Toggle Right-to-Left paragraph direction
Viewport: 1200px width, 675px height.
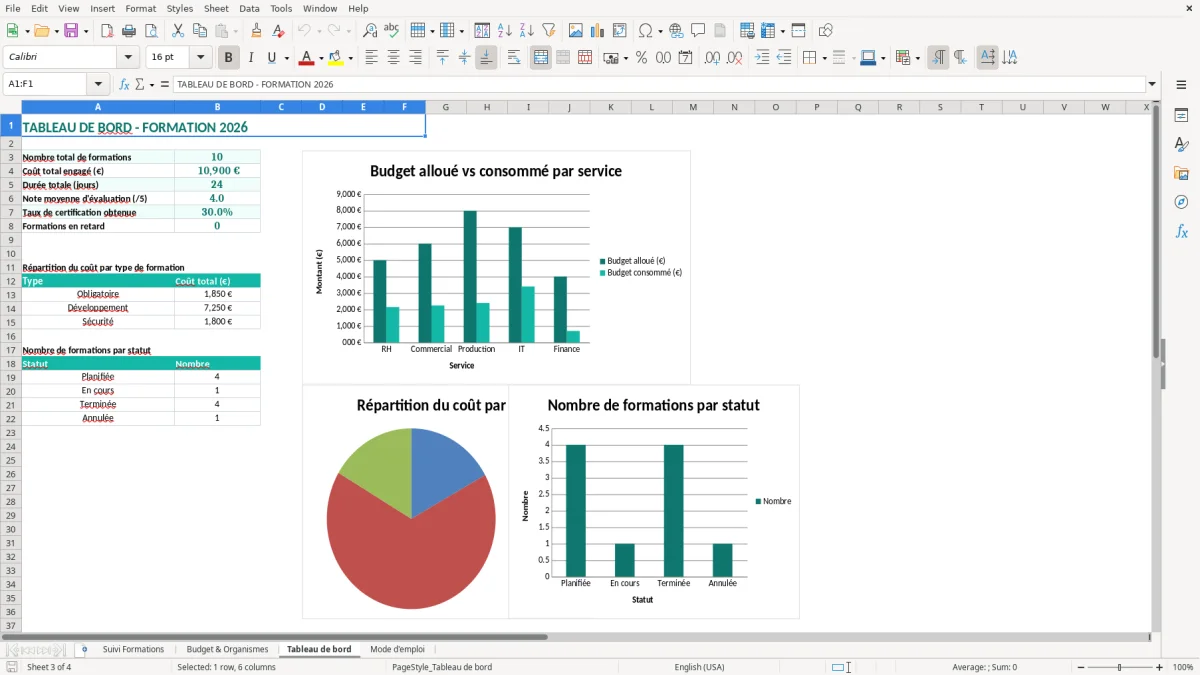(960, 58)
